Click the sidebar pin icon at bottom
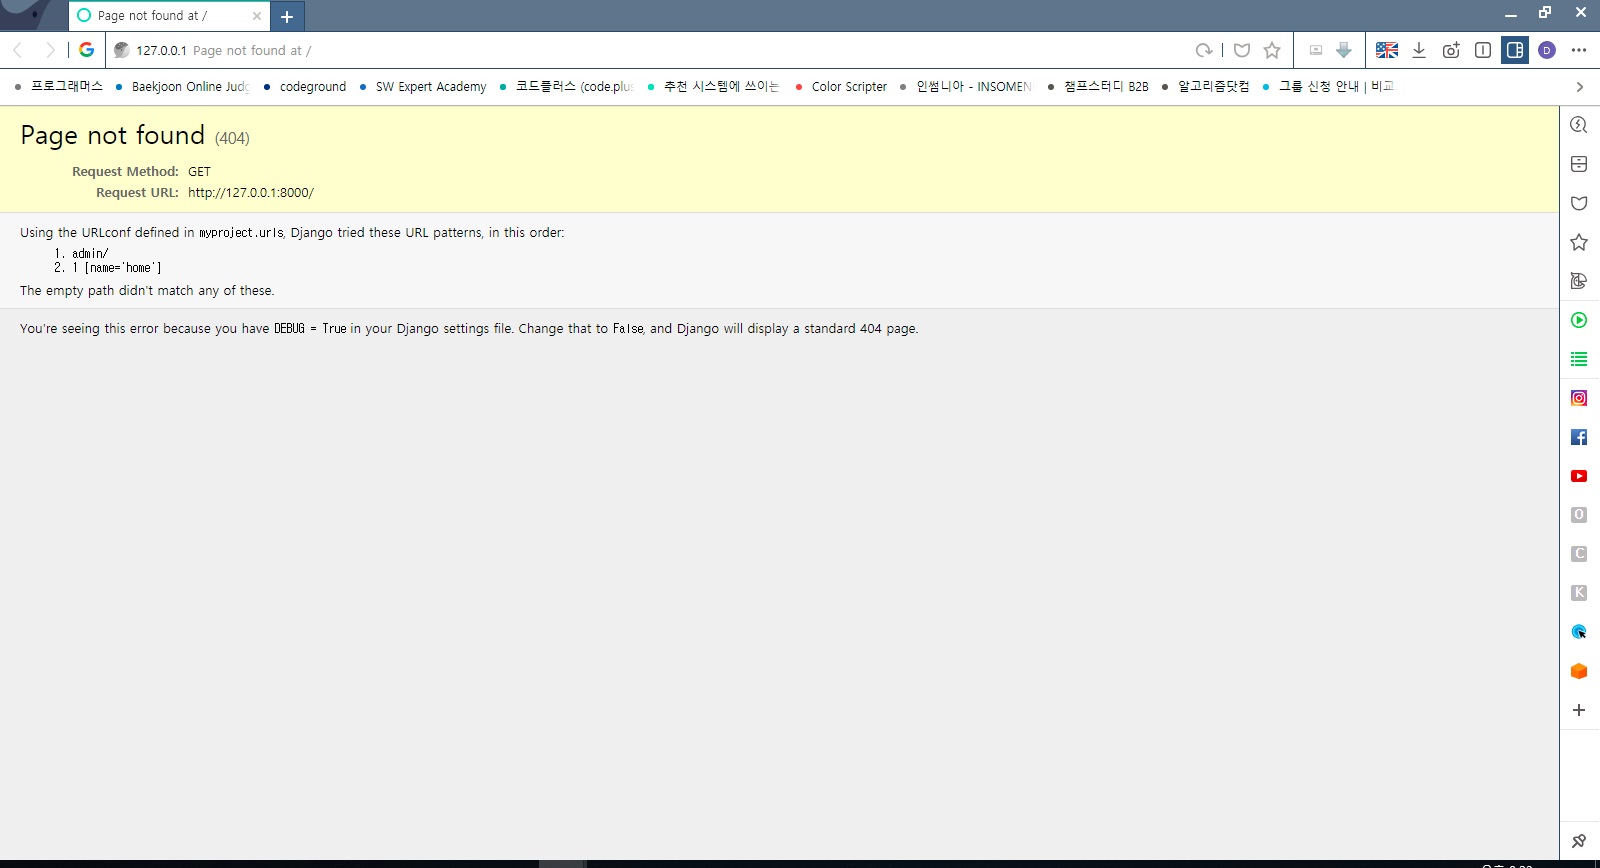The height and width of the screenshot is (868, 1600). click(1579, 841)
